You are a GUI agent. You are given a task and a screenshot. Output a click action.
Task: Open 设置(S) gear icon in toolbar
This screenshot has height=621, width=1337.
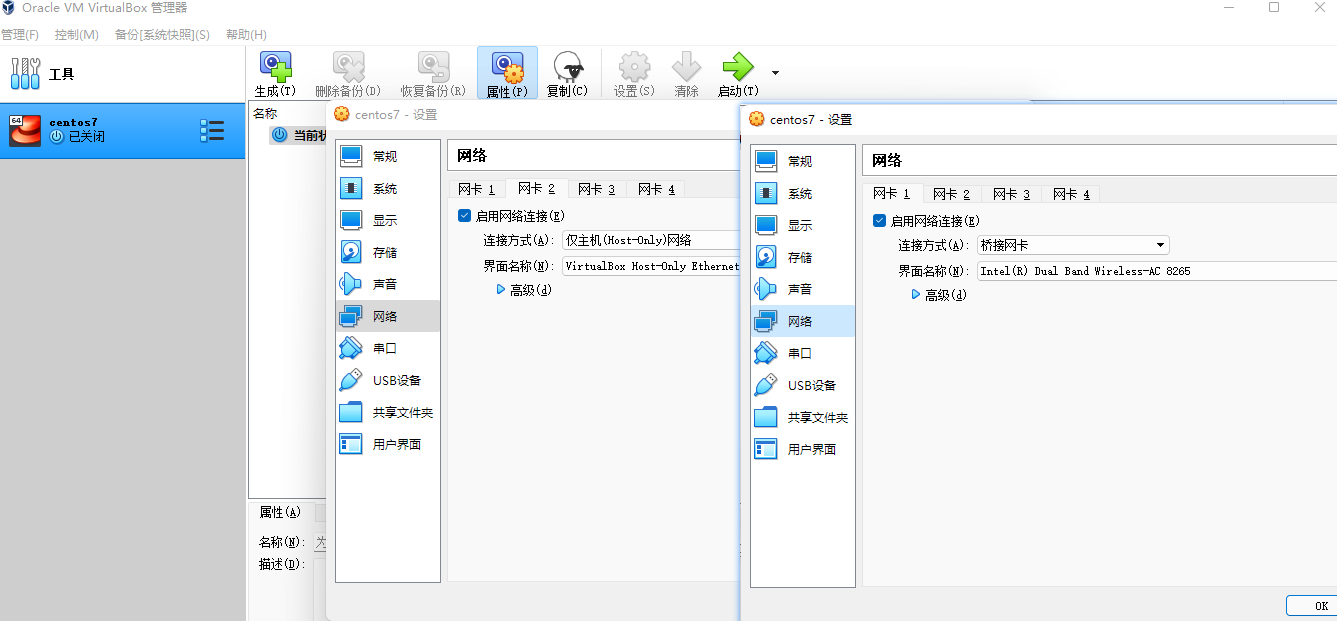634,74
